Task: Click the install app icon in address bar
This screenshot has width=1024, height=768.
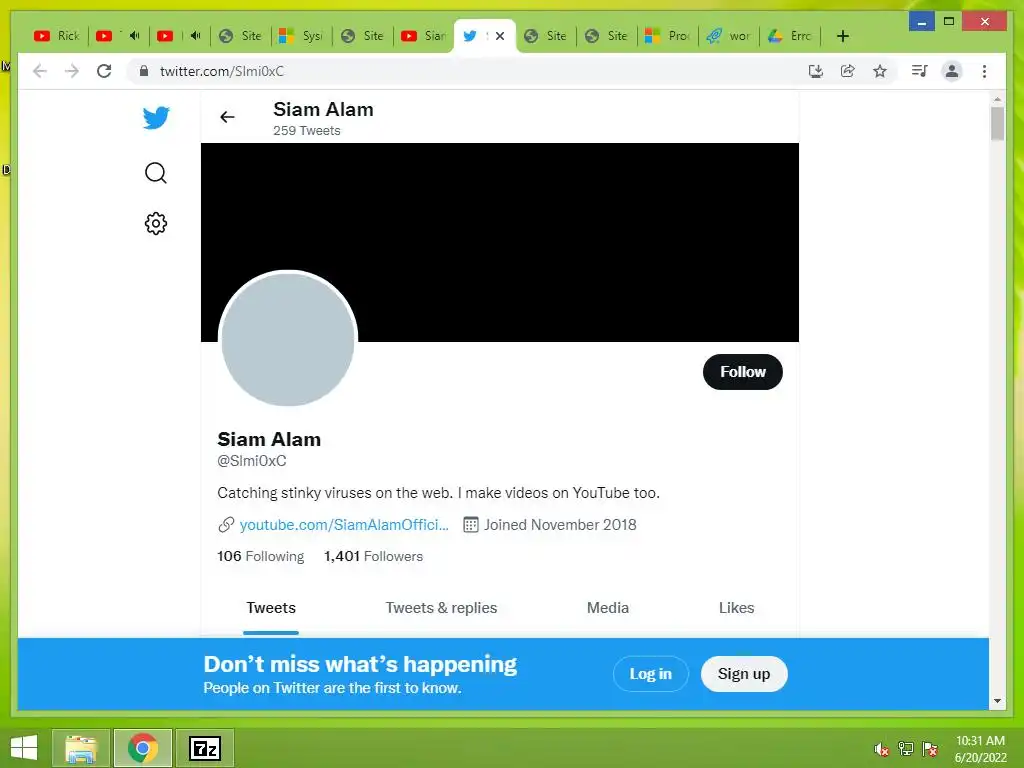Action: [x=816, y=71]
